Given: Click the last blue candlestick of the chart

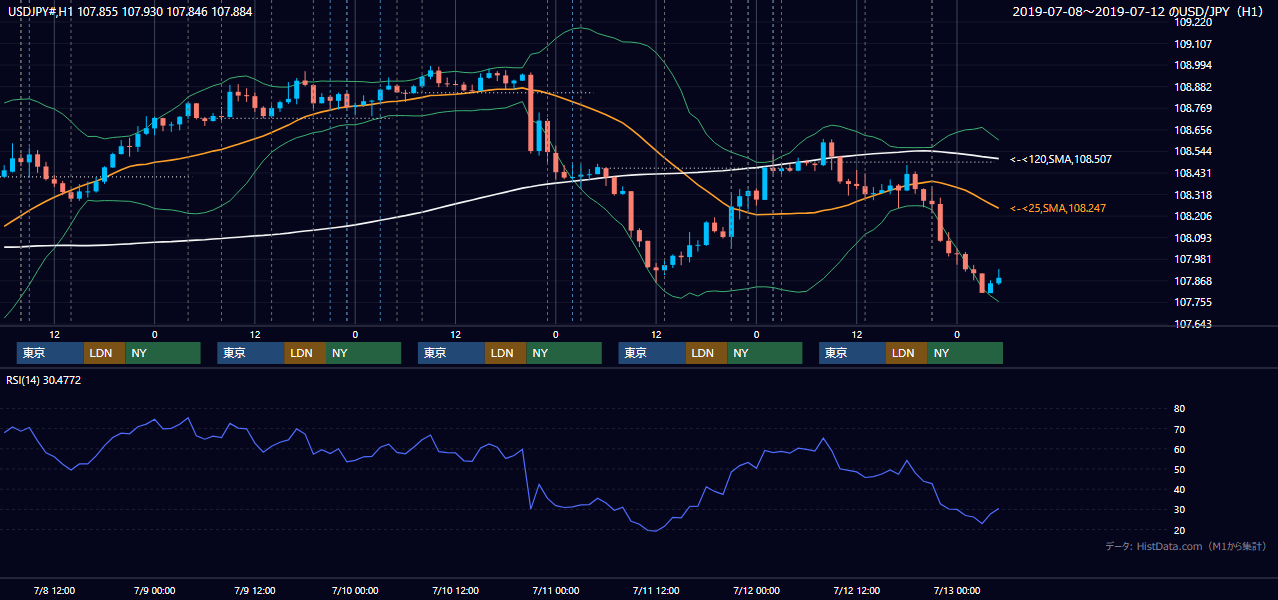Looking at the screenshot, I should 998,279.
